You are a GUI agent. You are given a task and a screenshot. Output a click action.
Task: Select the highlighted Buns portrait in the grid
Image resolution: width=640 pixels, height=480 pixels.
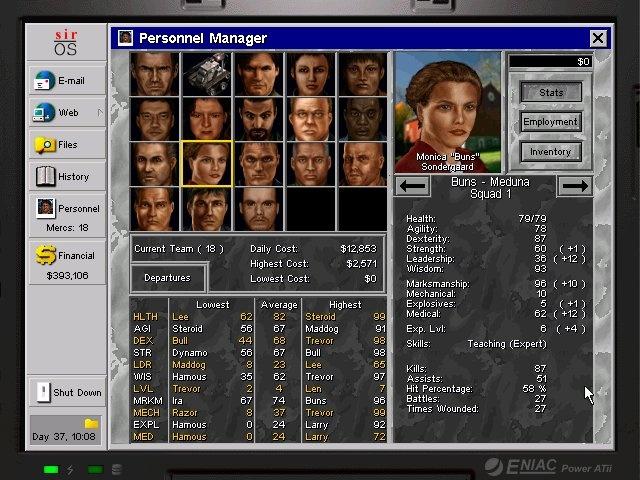(x=207, y=164)
